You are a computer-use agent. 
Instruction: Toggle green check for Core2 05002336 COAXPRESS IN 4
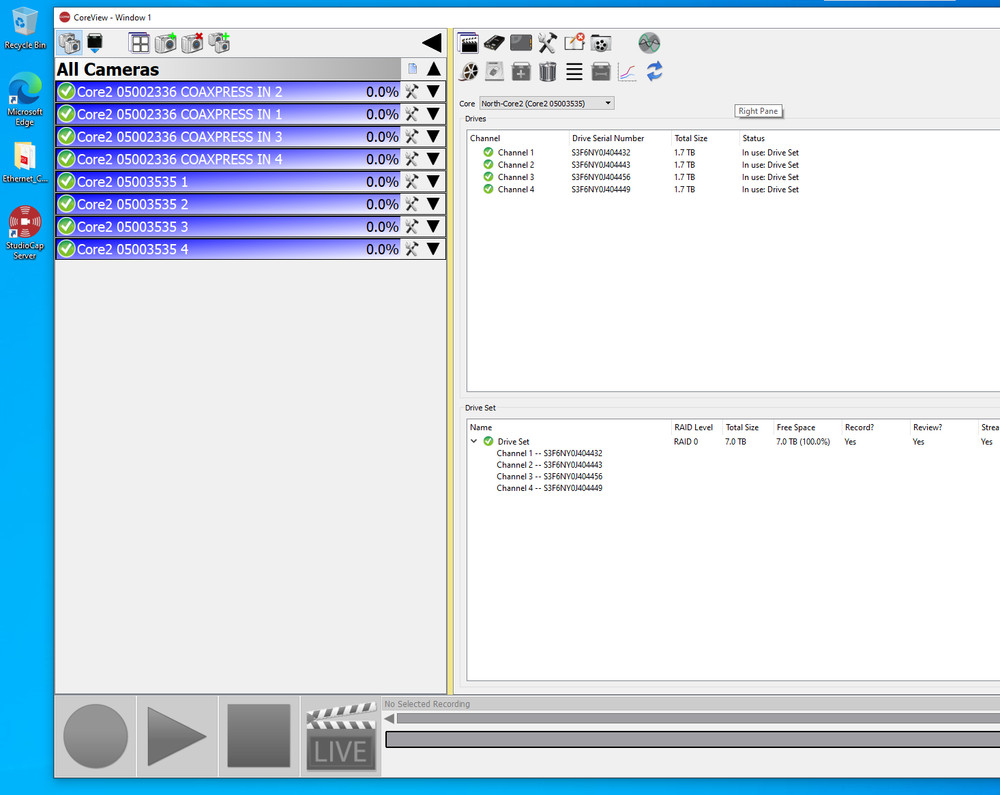click(67, 159)
